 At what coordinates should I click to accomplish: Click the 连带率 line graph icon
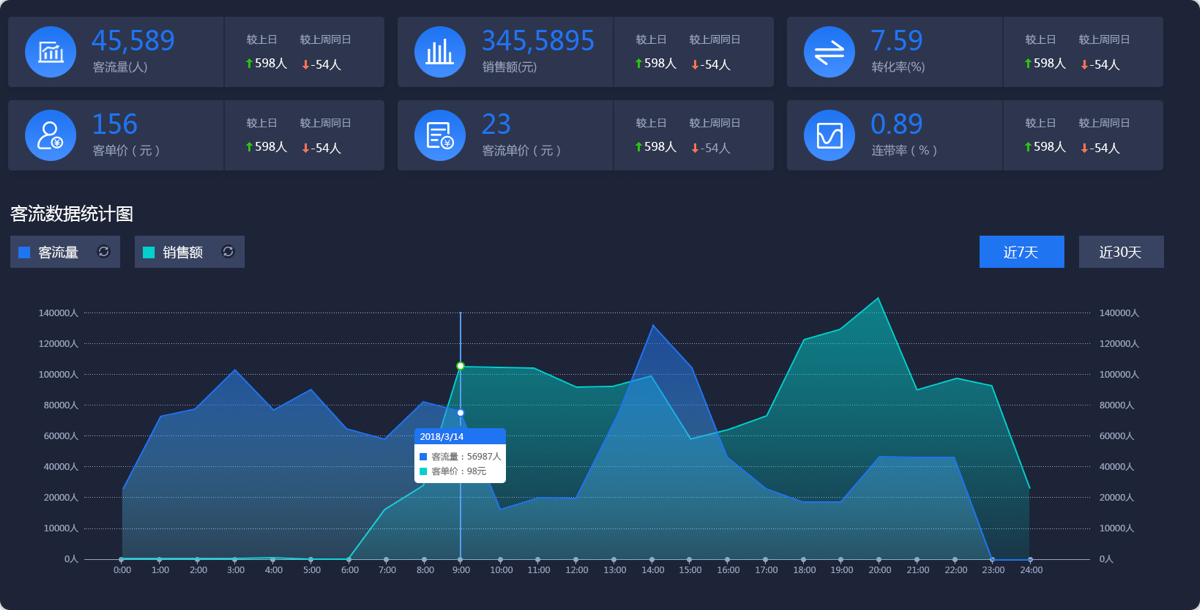(829, 135)
